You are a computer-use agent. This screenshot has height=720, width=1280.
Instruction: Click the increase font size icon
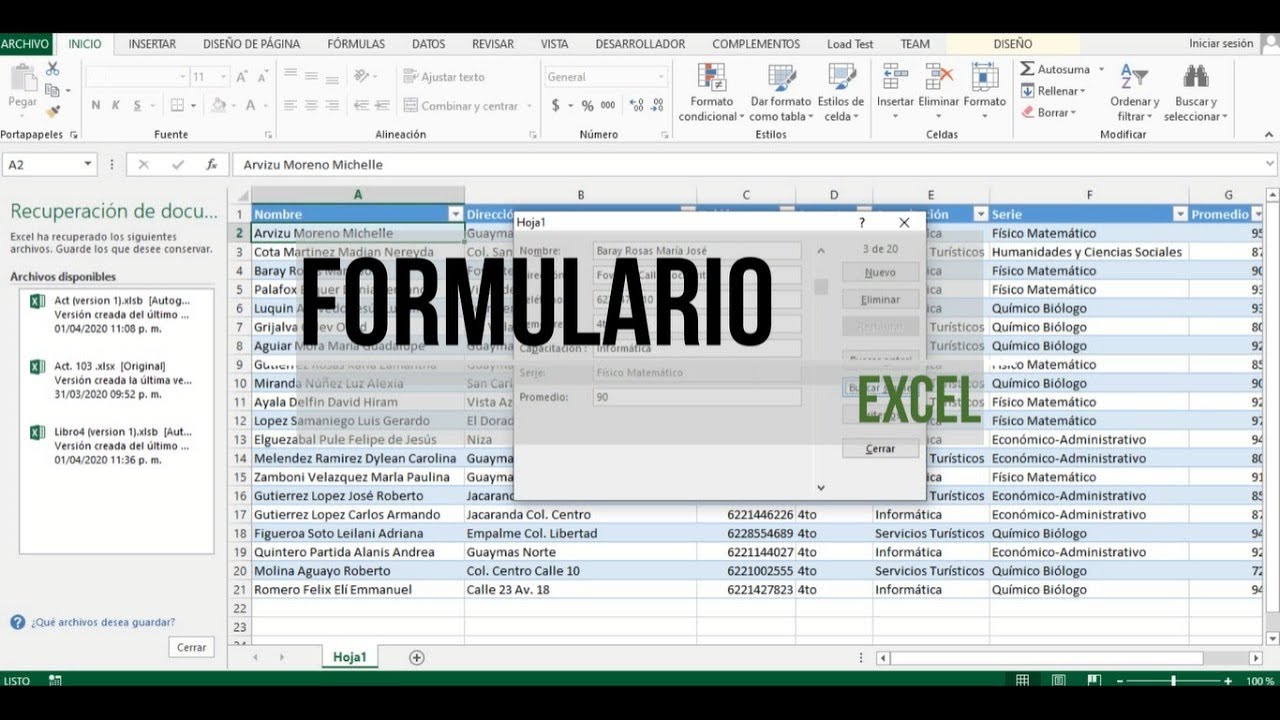(241, 77)
